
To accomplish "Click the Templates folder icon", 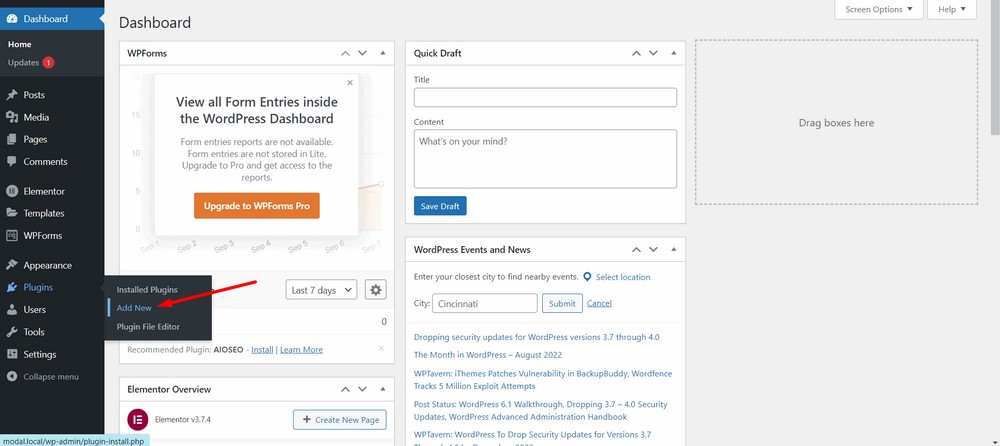I will pyautogui.click(x=11, y=213).
